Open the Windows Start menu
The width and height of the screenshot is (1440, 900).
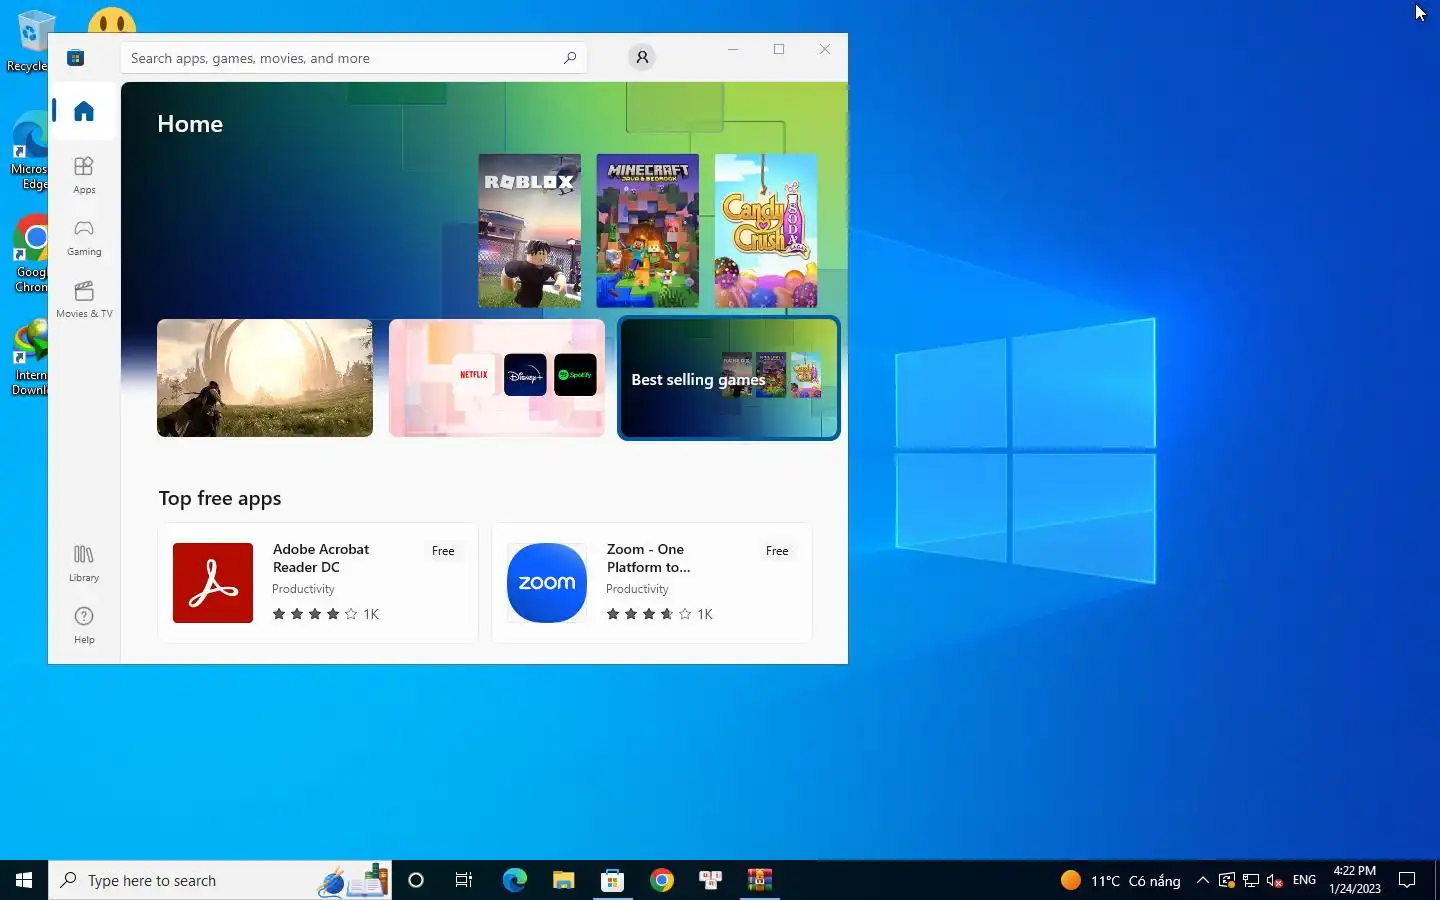coord(24,880)
